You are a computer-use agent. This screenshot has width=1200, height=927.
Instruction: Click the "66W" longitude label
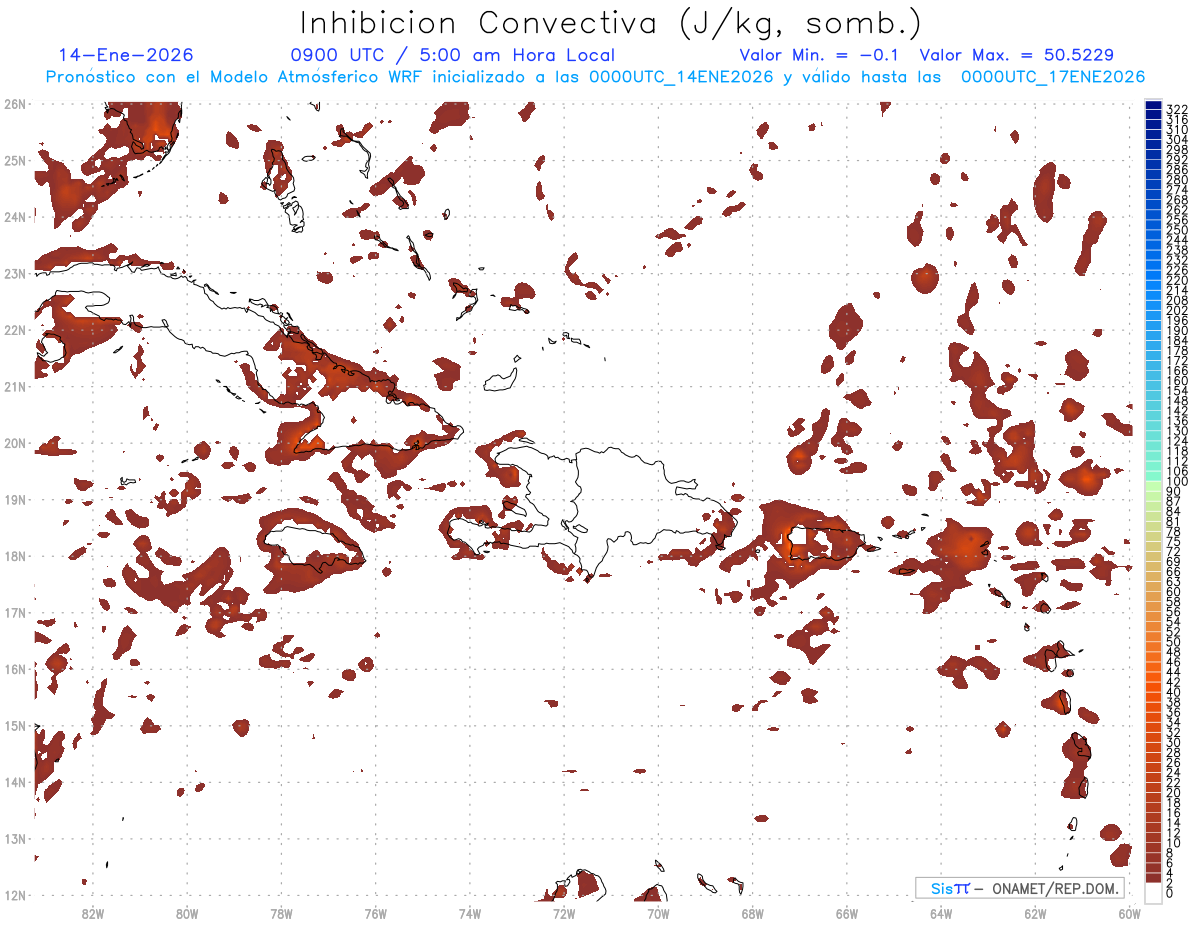click(x=847, y=913)
